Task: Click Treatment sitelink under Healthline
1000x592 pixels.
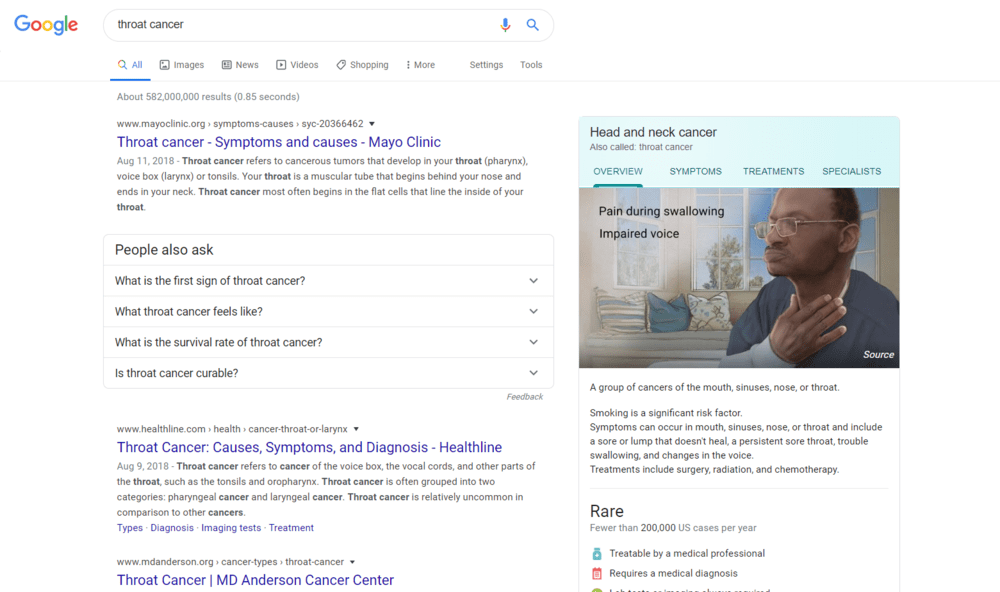Action: pyautogui.click(x=291, y=528)
